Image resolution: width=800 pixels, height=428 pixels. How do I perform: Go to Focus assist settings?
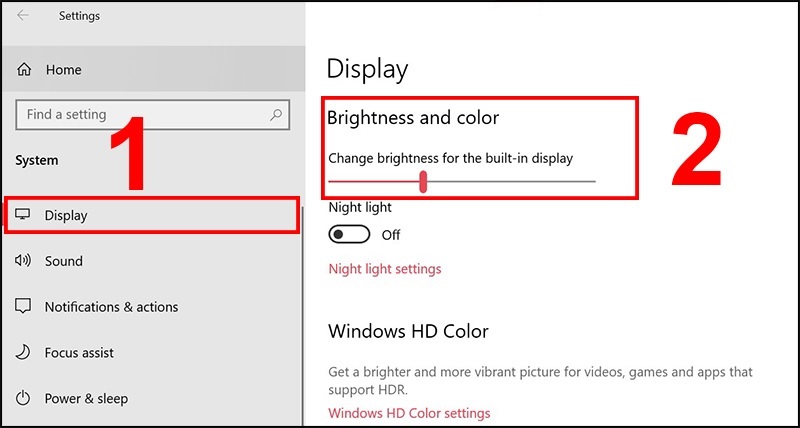[x=151, y=353]
